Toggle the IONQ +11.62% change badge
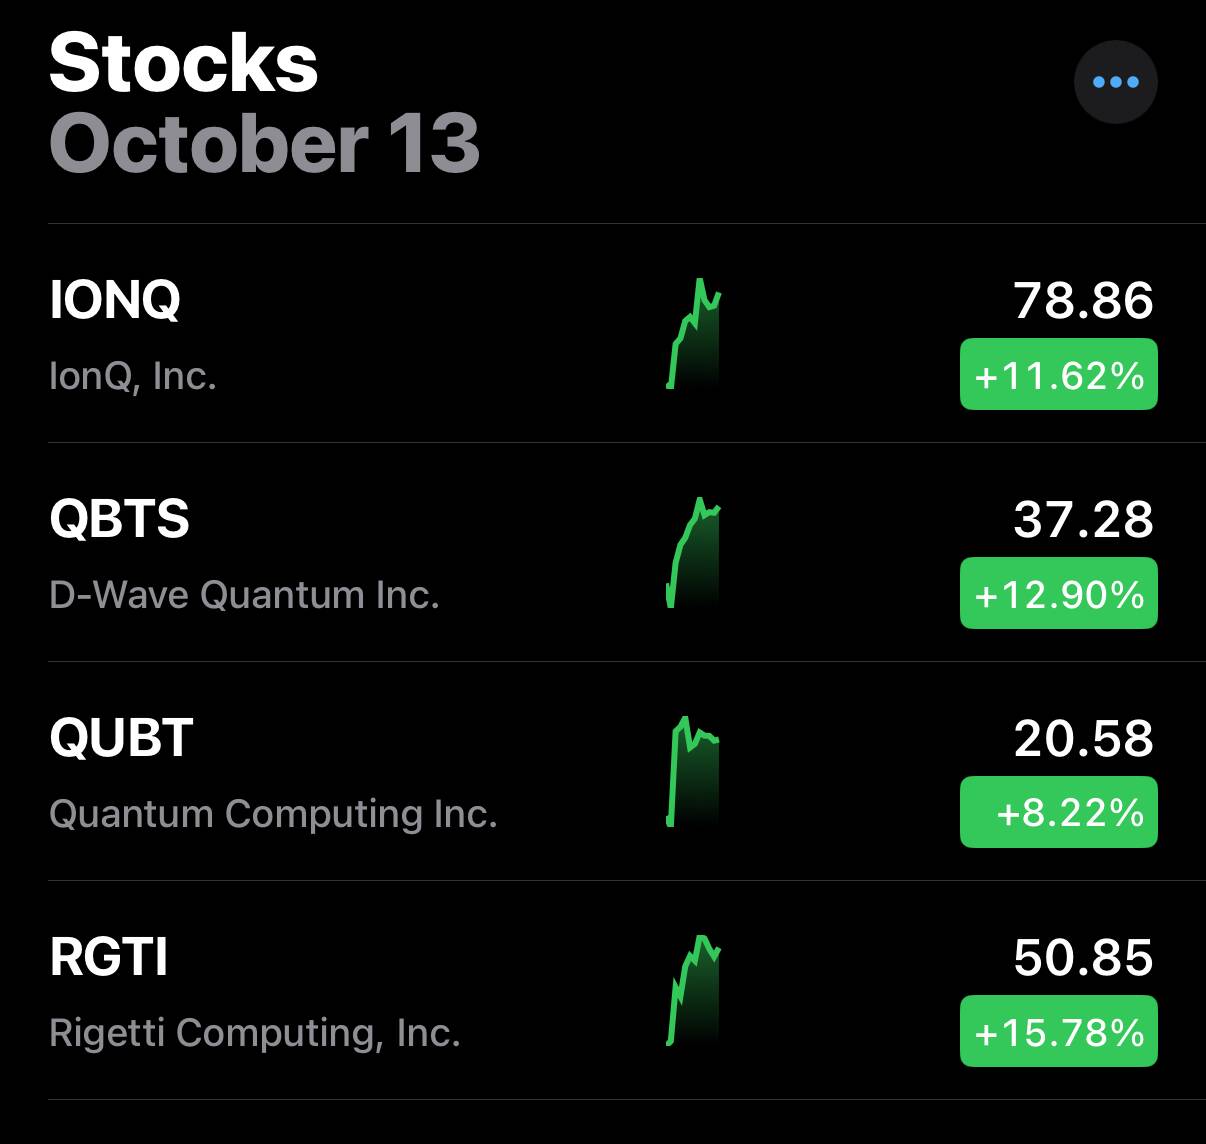The height and width of the screenshot is (1144, 1206). tap(1058, 375)
